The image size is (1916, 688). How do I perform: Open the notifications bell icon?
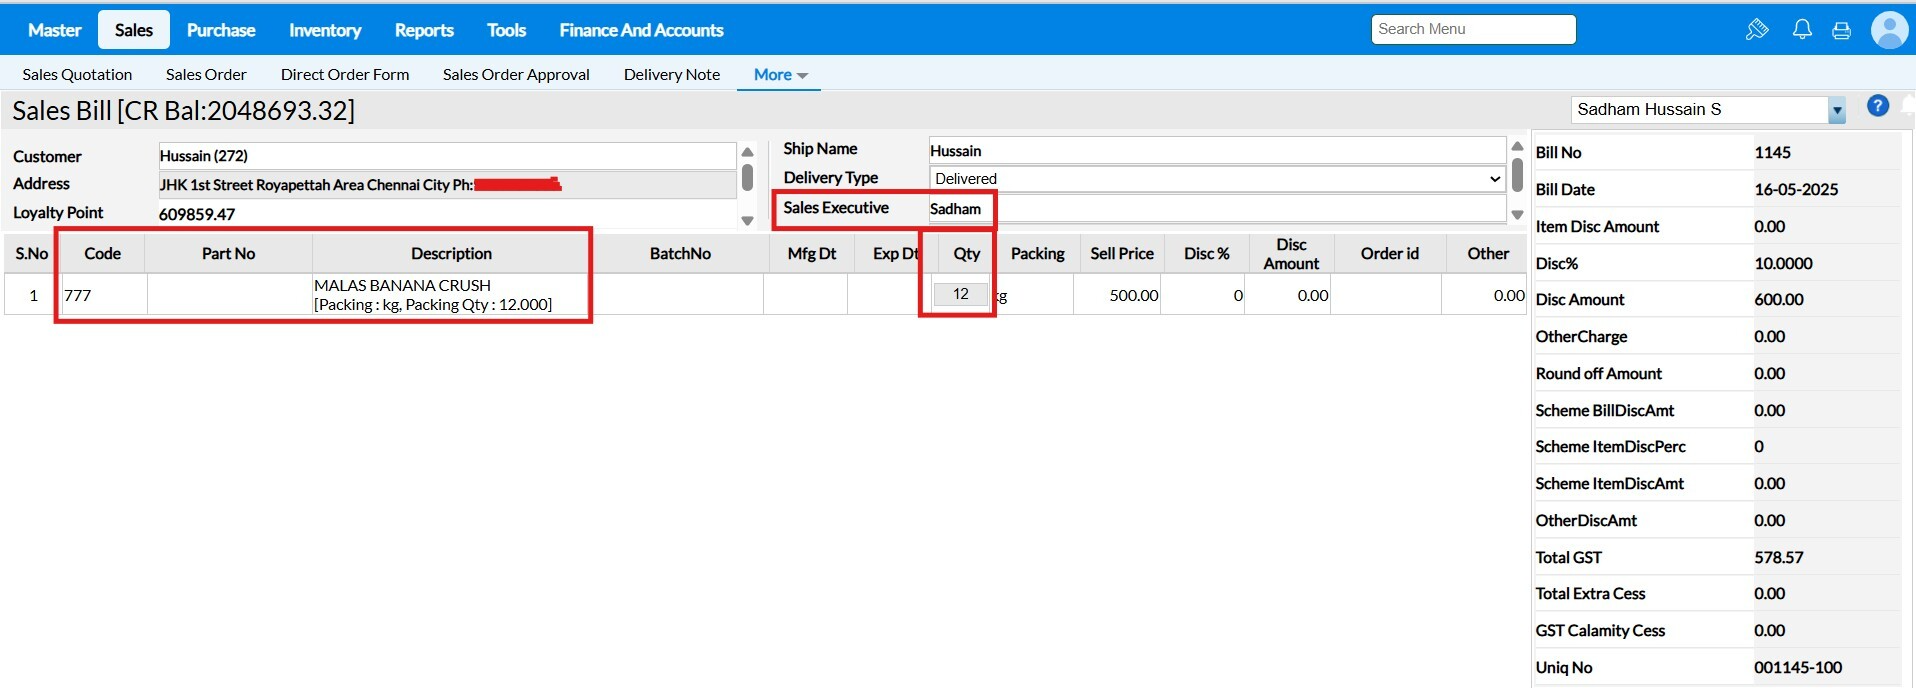[1802, 30]
